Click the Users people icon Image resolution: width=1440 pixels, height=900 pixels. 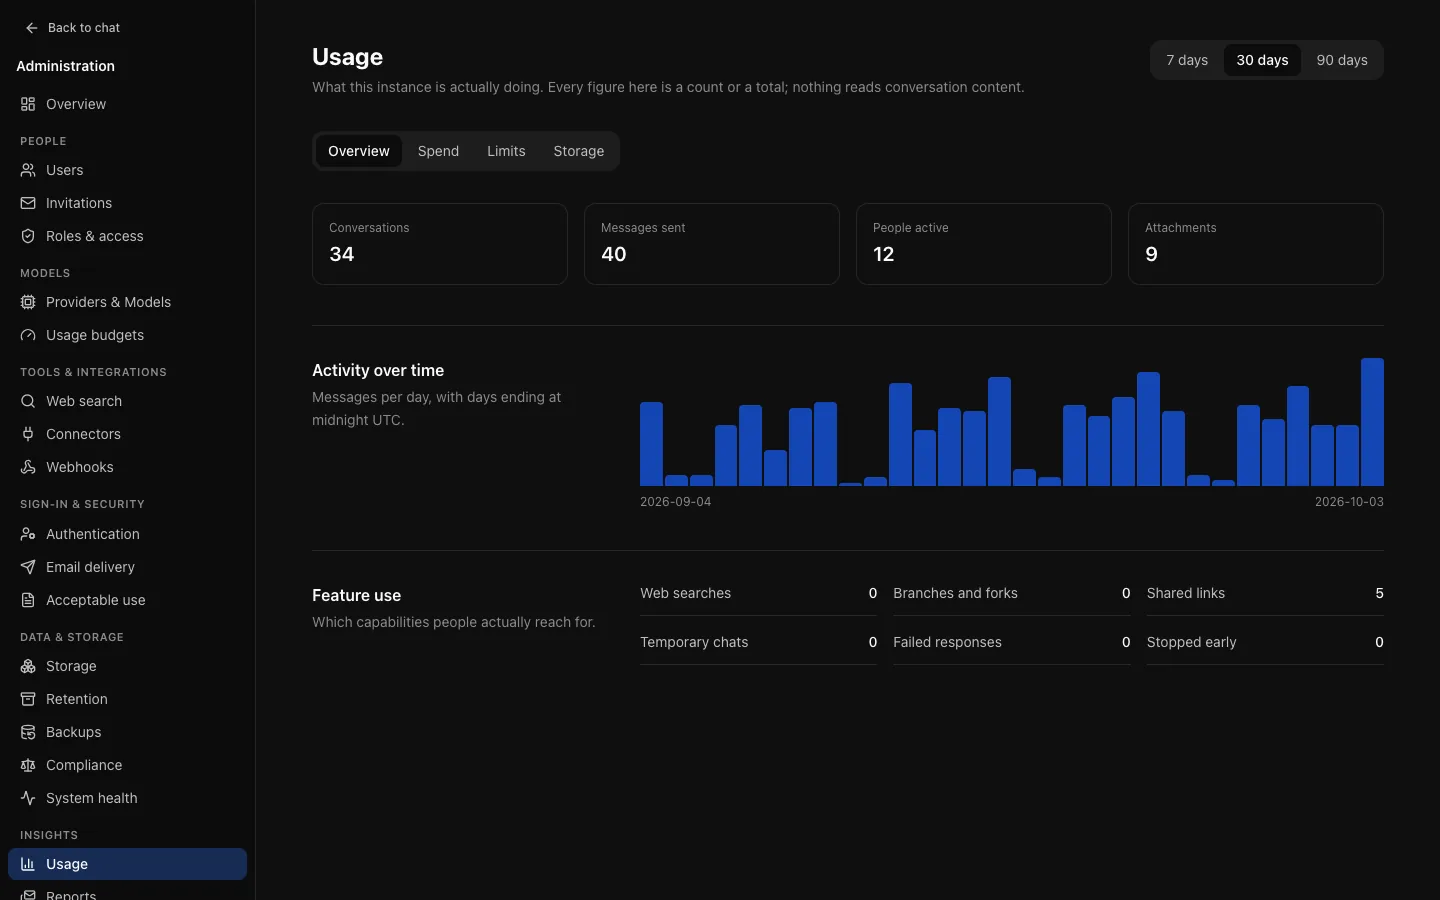(x=28, y=170)
